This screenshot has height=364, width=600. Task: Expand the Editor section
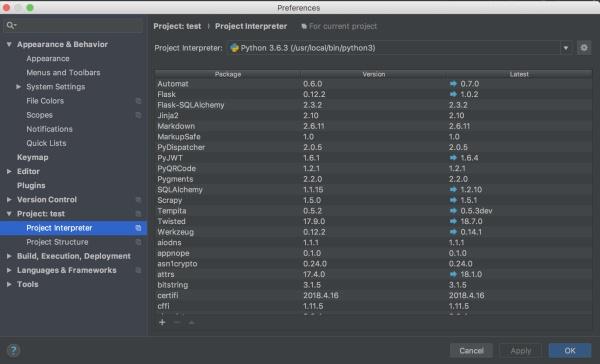[9, 171]
